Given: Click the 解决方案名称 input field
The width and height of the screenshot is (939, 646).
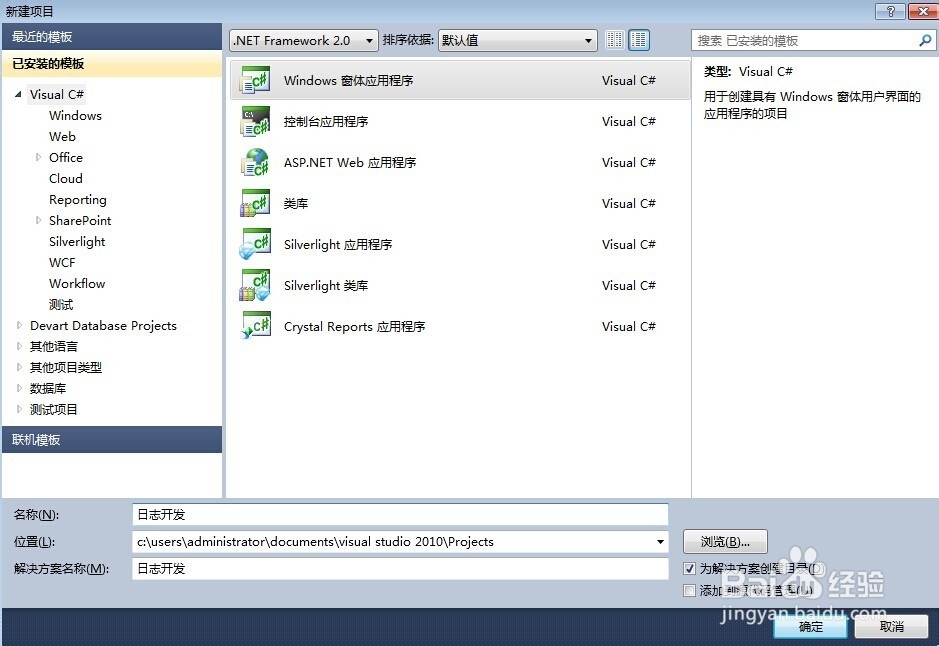Looking at the screenshot, I should coord(400,569).
